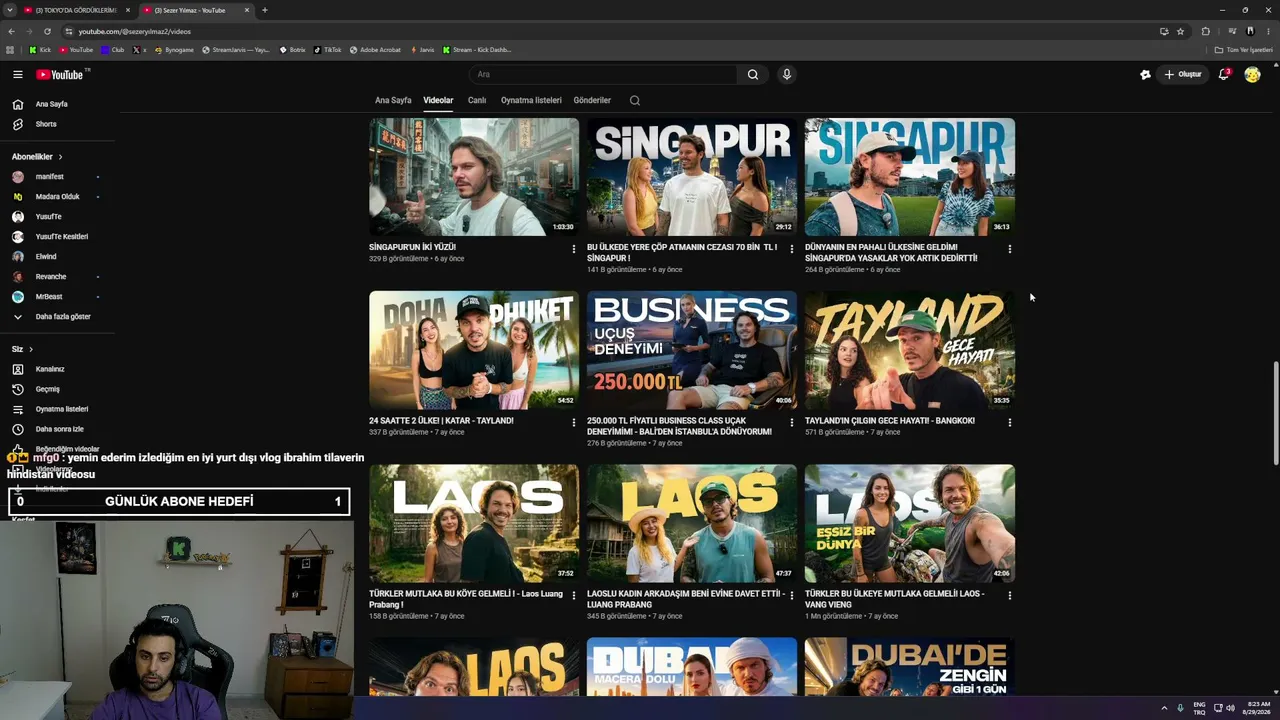Open browser extensions puzzle icon

1206,31
